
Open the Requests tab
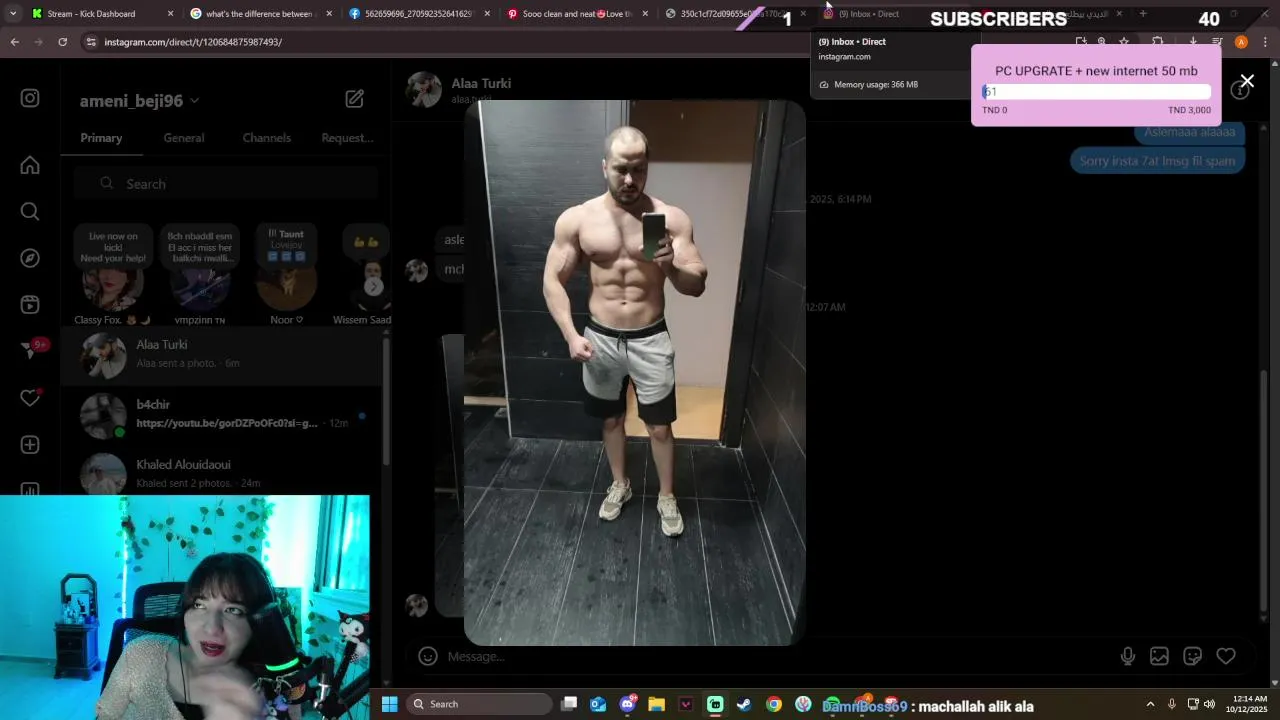tap(347, 138)
